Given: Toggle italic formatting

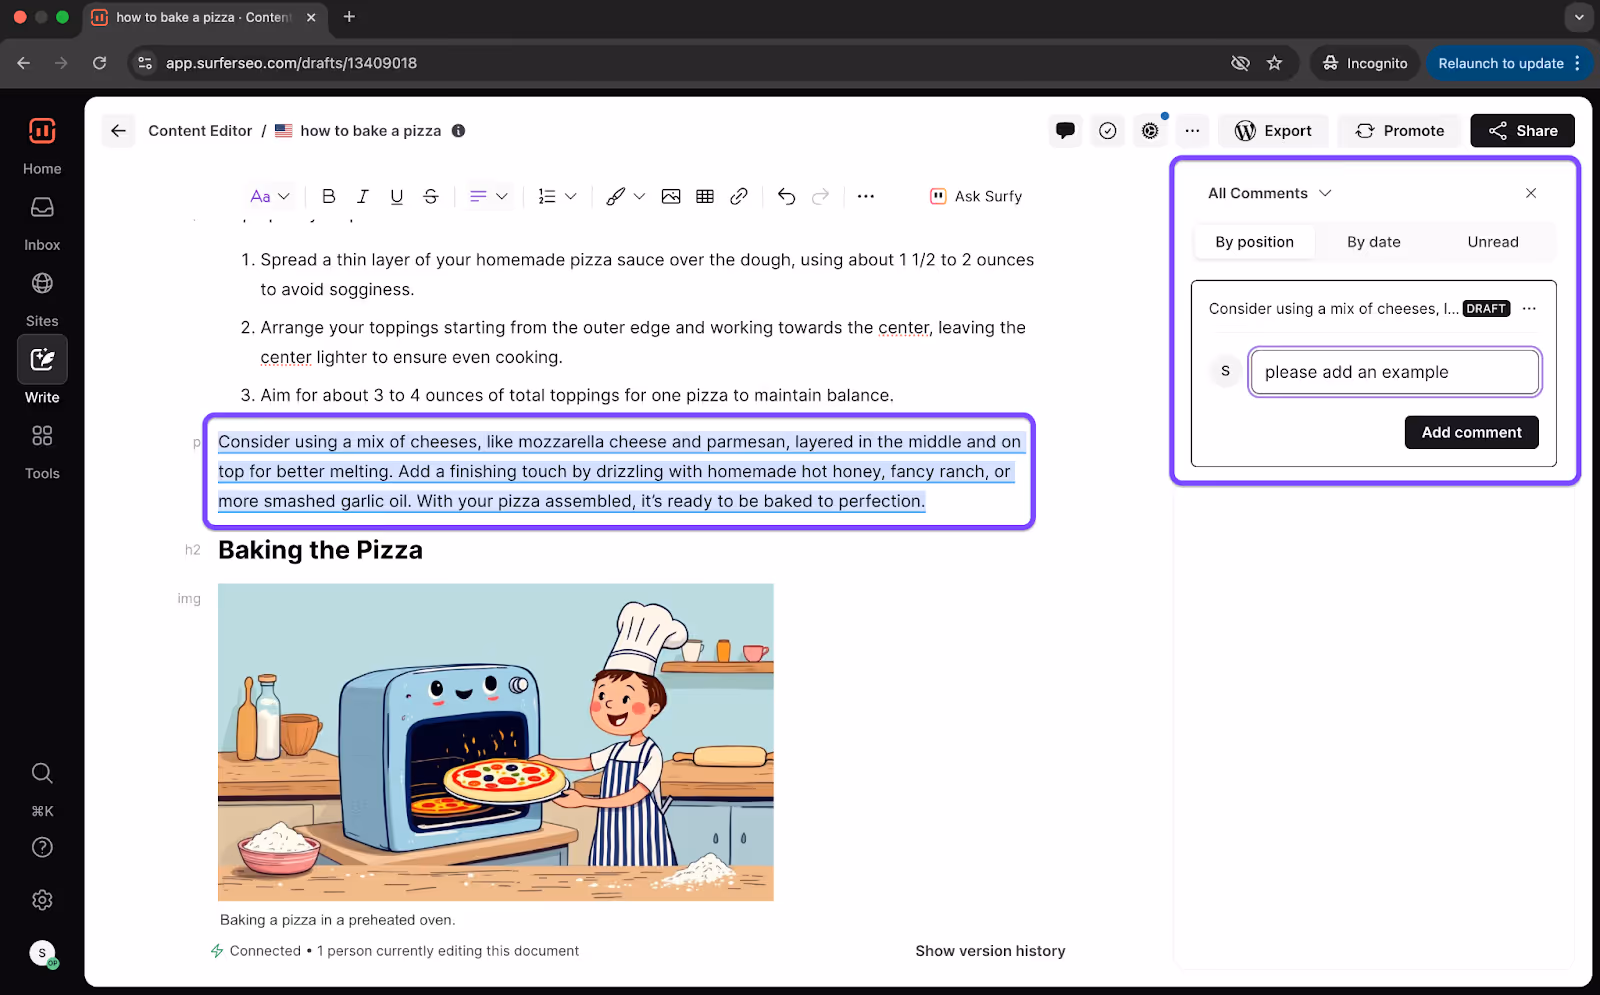Looking at the screenshot, I should [363, 196].
